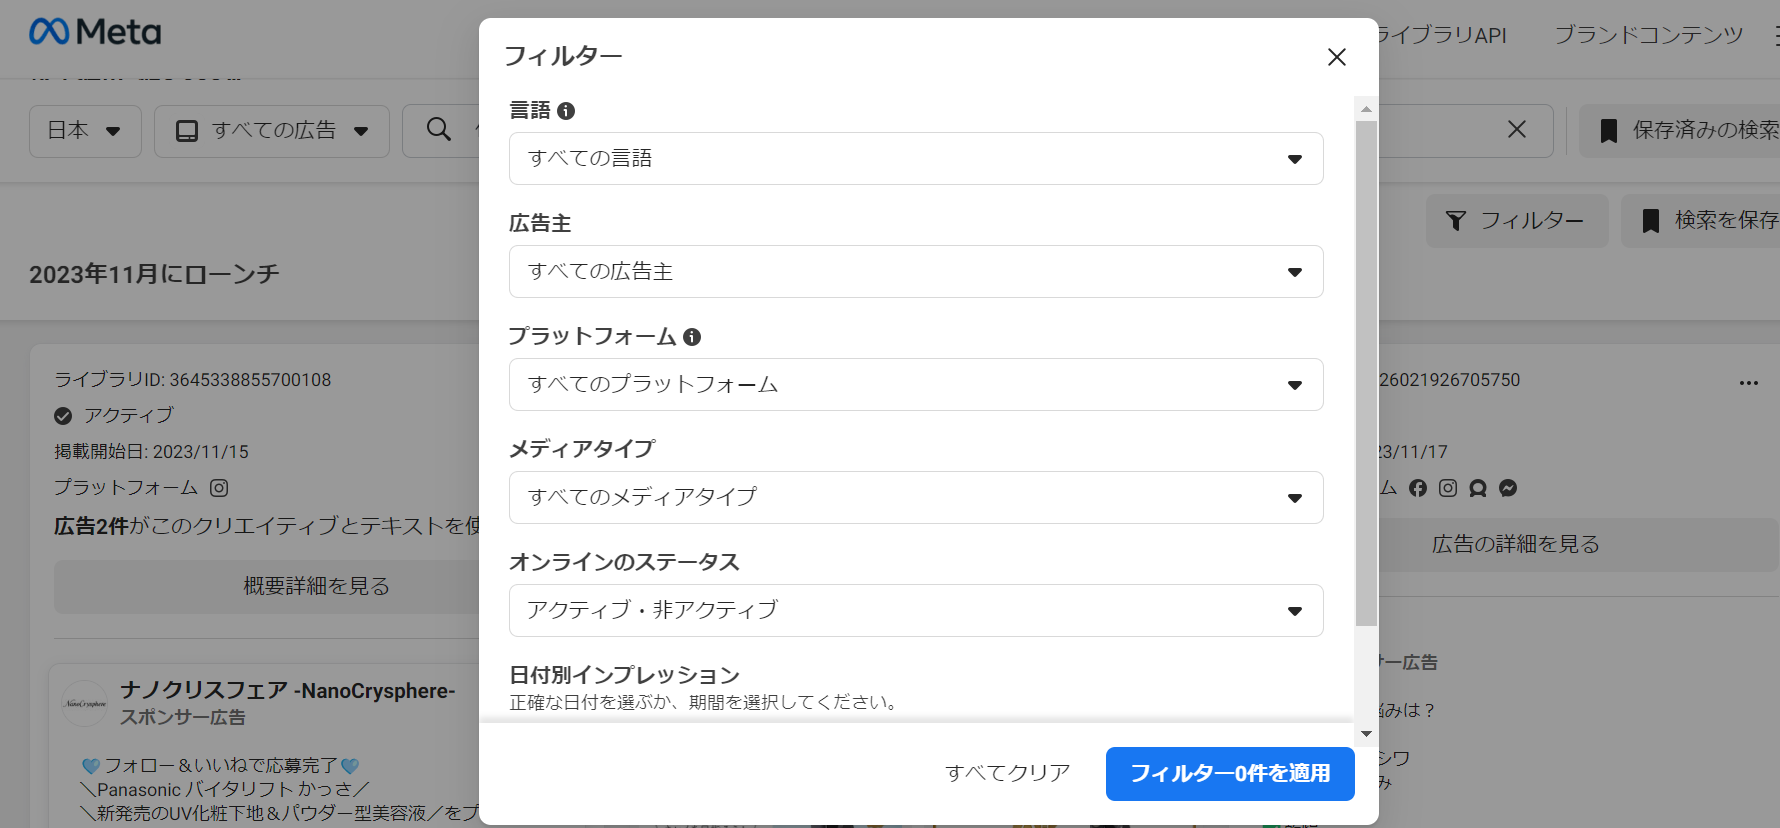Screen dimensions: 1780x828
Task: Open the アクティブ・非アクティブ status dropdown
Action: click(x=915, y=611)
